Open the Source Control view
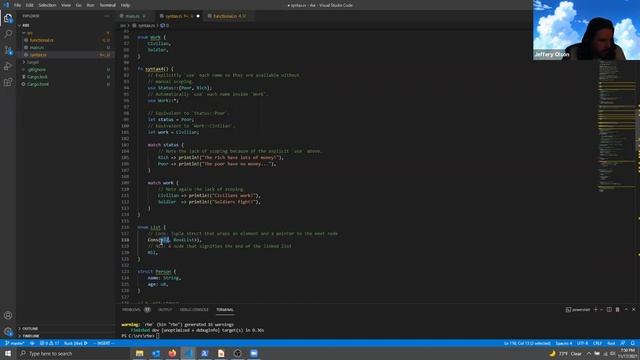 [8, 51]
